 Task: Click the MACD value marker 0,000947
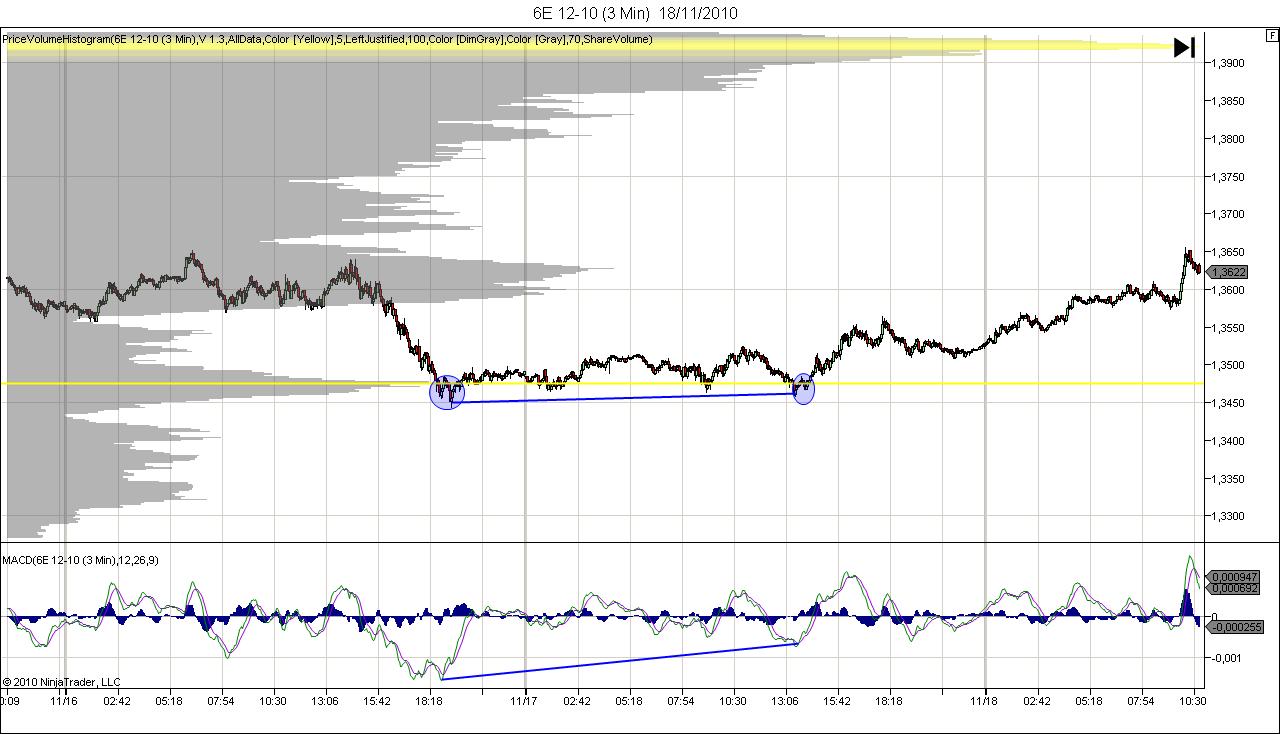[1234, 577]
